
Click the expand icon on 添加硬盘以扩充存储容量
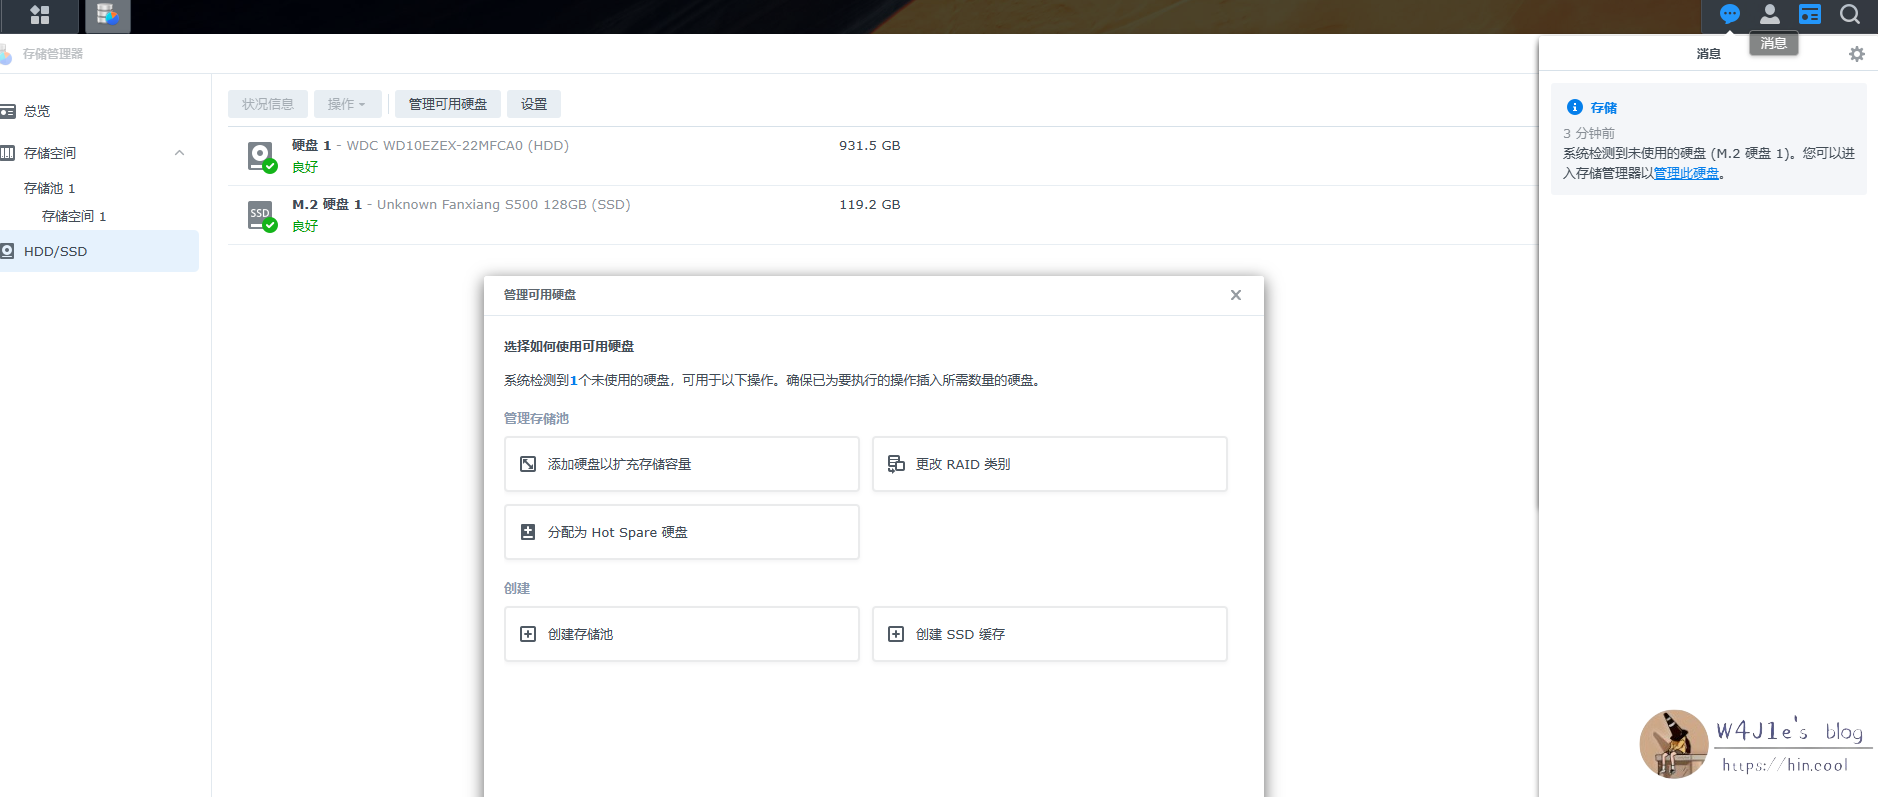click(528, 464)
